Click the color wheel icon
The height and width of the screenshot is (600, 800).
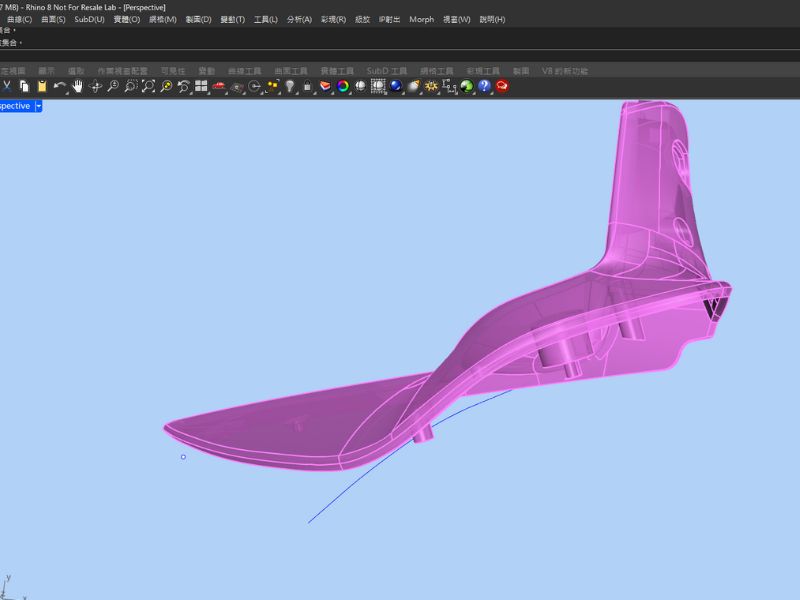click(343, 87)
